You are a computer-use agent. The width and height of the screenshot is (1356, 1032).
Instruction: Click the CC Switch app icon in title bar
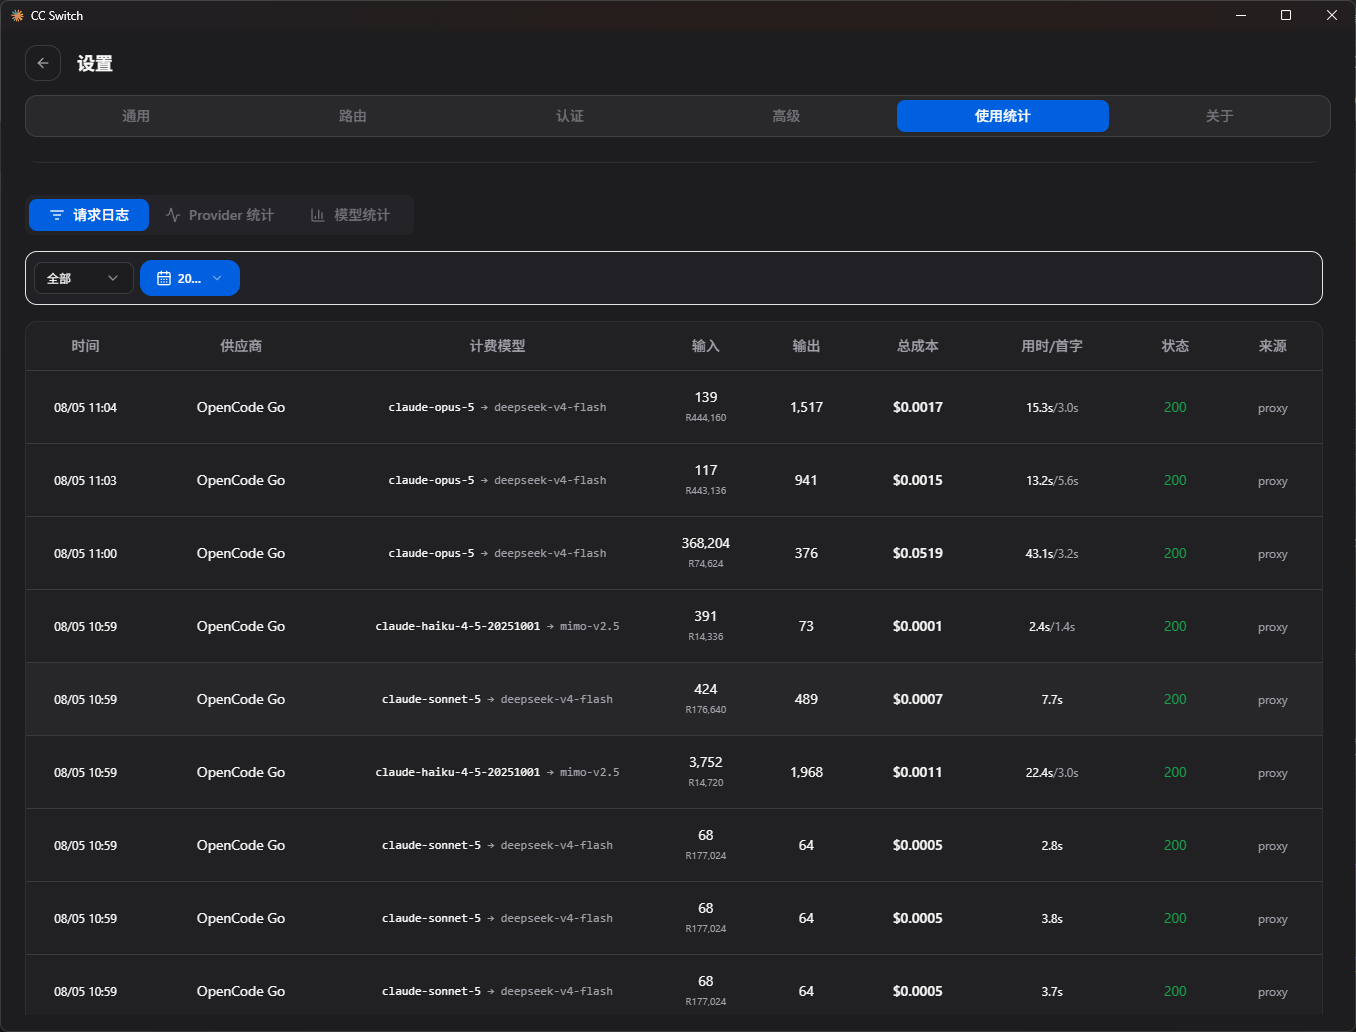pyautogui.click(x=17, y=15)
